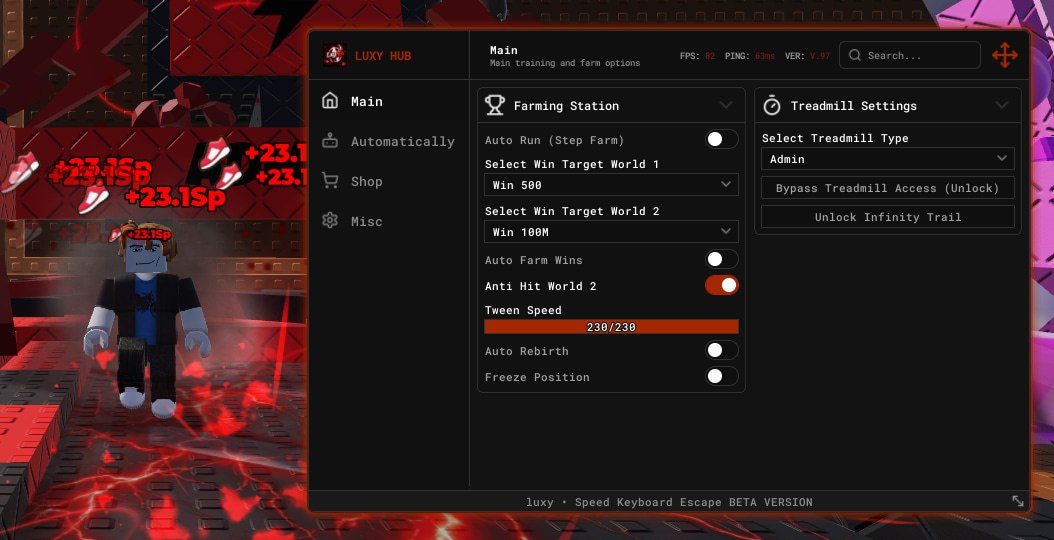The image size is (1054, 540).
Task: Click the Unlock Infinity Trail button
Action: click(887, 217)
